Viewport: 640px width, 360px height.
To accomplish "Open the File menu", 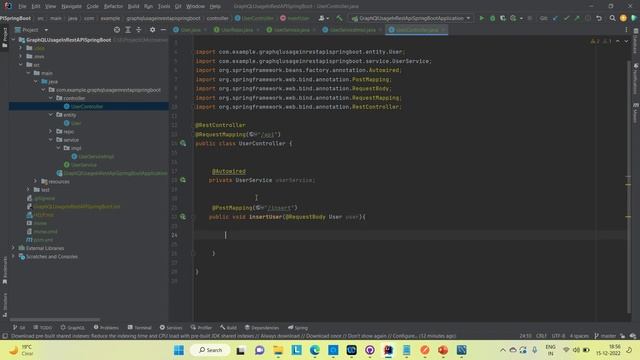I will pyautogui.click(x=22, y=6).
